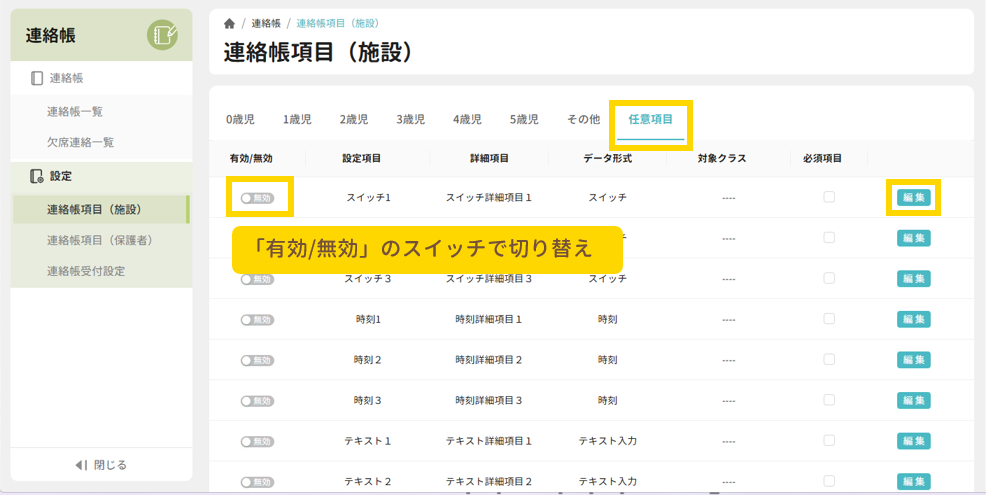Collapse sidebar with 閉じる button

point(101,465)
